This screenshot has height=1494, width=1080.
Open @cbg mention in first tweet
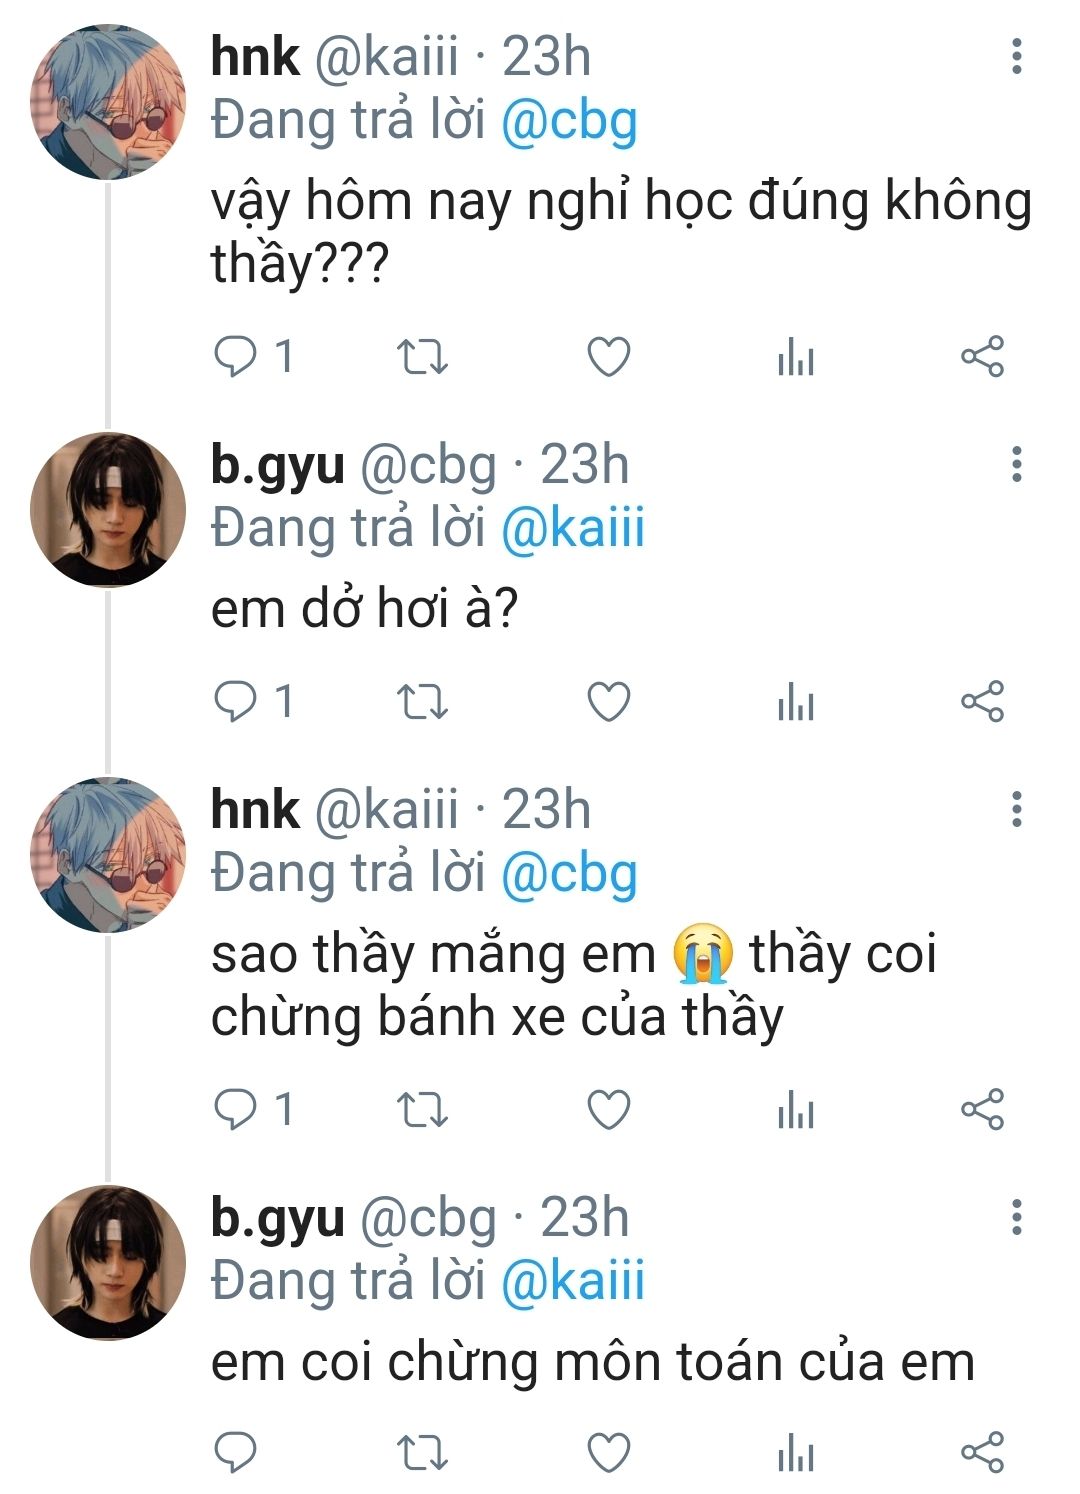568,122
